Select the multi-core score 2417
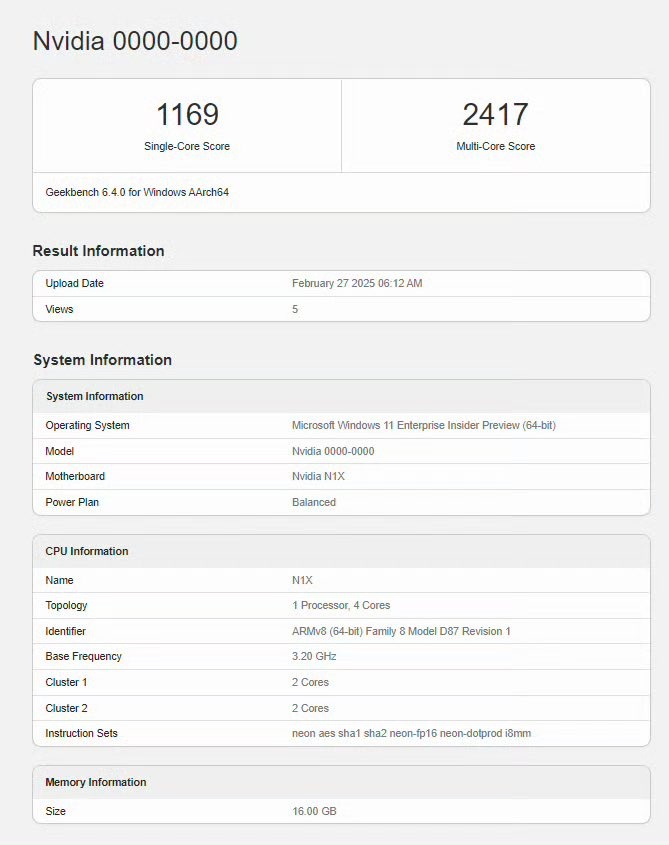 [x=495, y=114]
